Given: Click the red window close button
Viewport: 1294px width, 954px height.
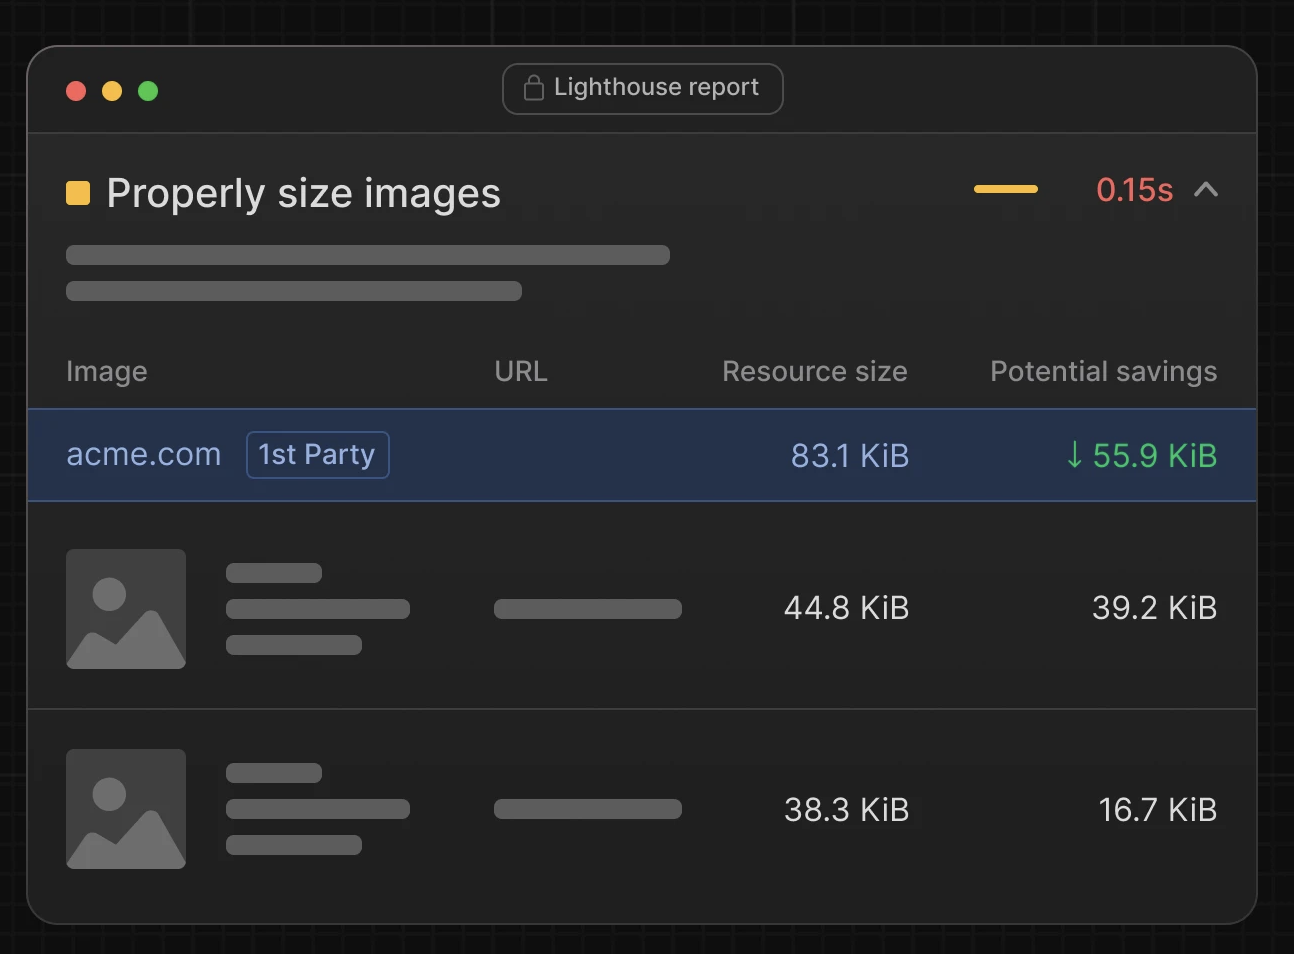Looking at the screenshot, I should pos(76,91).
